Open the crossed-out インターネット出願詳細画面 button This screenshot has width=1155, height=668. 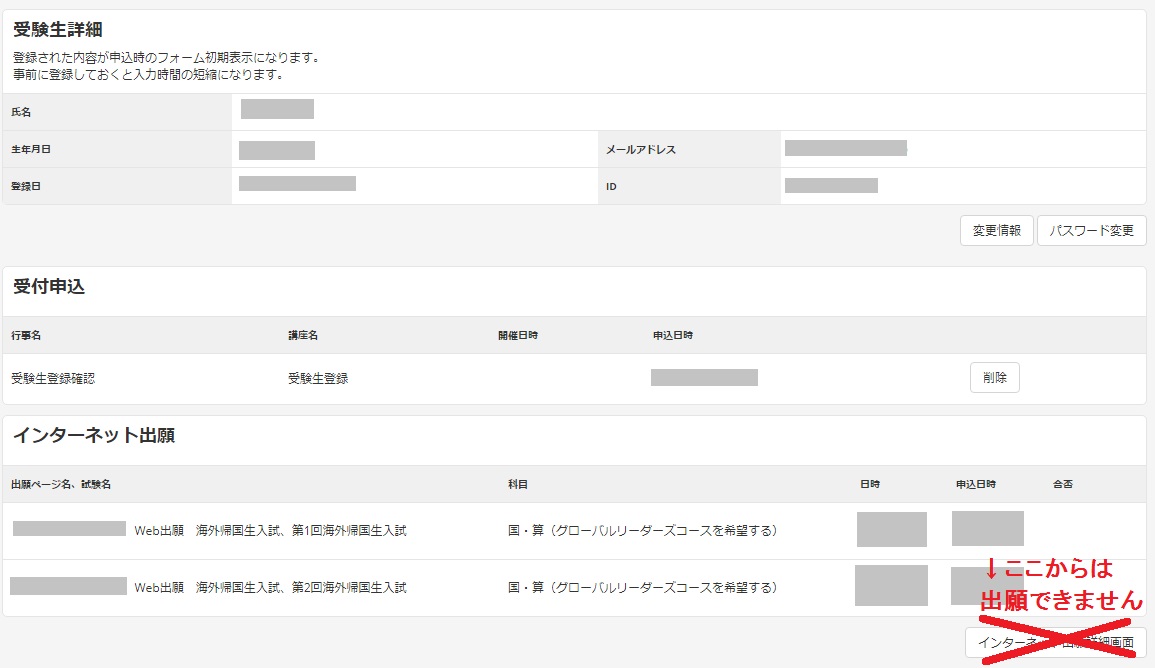click(1055, 642)
